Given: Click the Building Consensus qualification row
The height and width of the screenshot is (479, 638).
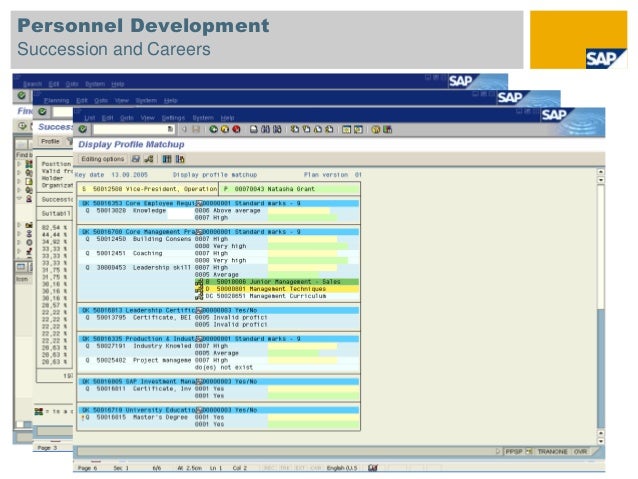Looking at the screenshot, I should [218, 239].
